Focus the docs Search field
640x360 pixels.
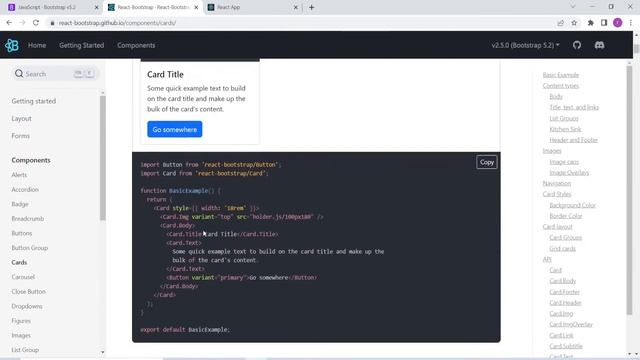(55, 74)
